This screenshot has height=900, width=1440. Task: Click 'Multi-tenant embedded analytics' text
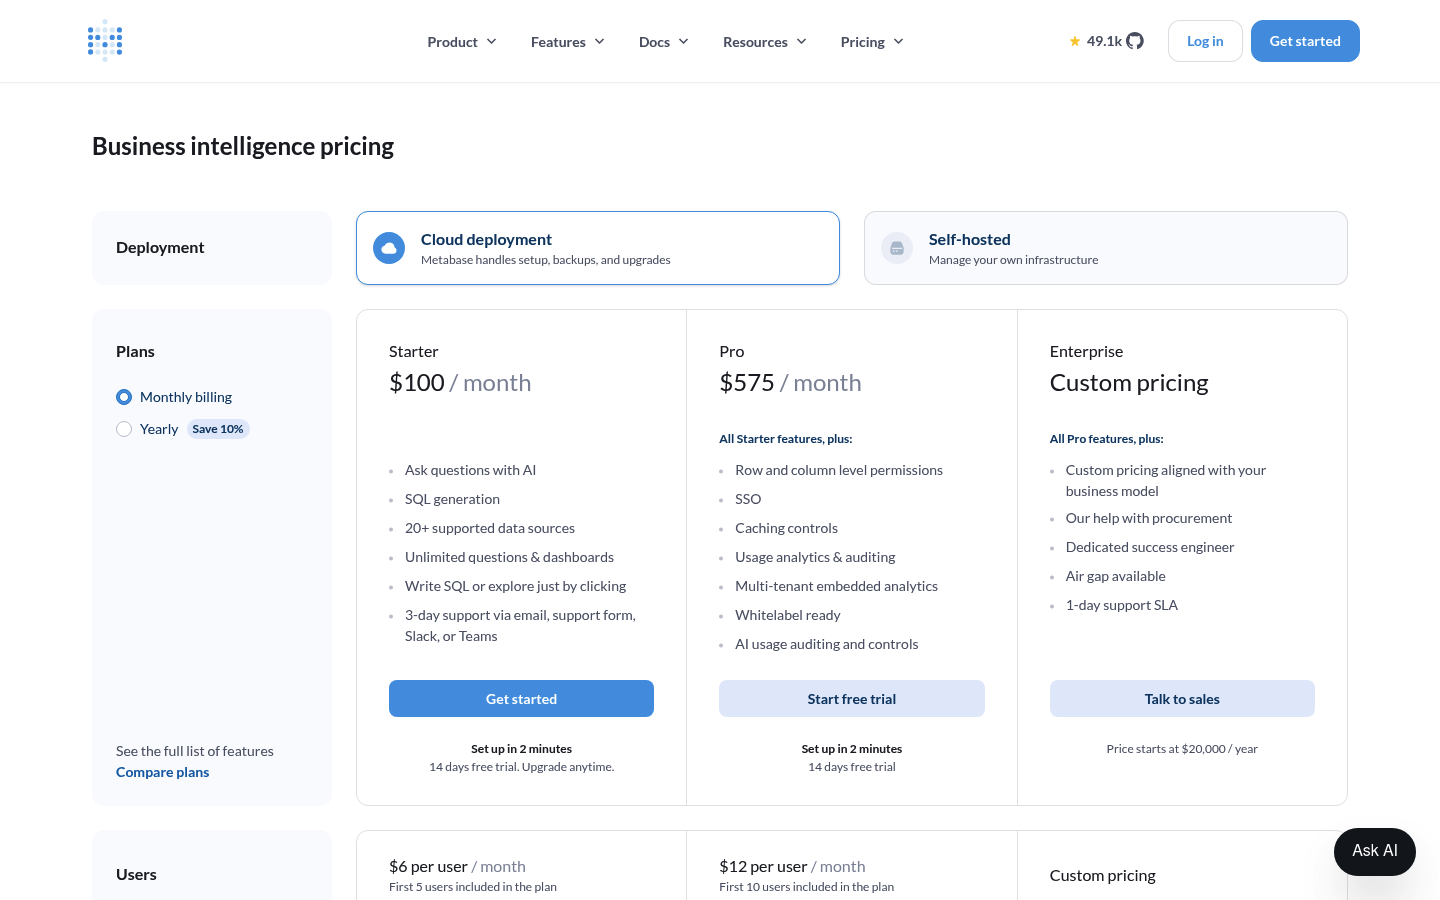tap(837, 586)
